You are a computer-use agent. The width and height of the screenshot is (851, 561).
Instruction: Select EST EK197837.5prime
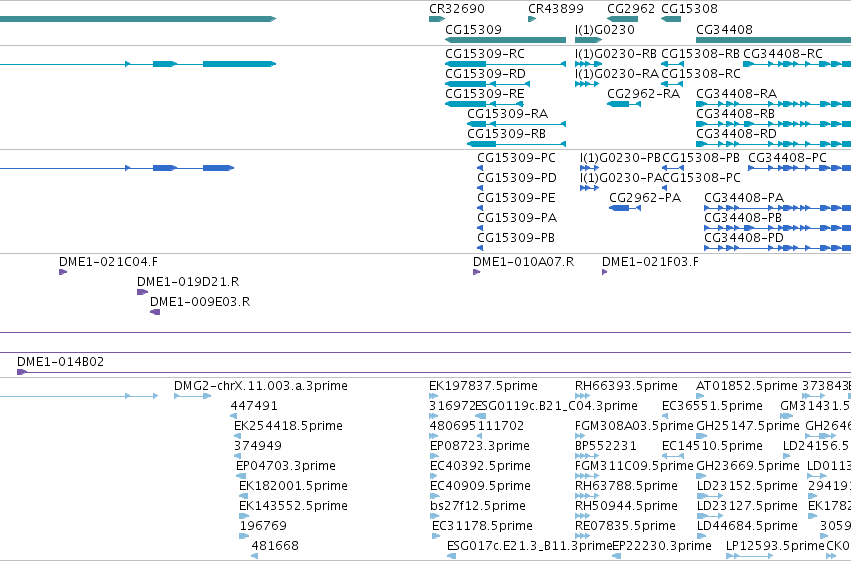click(433, 396)
